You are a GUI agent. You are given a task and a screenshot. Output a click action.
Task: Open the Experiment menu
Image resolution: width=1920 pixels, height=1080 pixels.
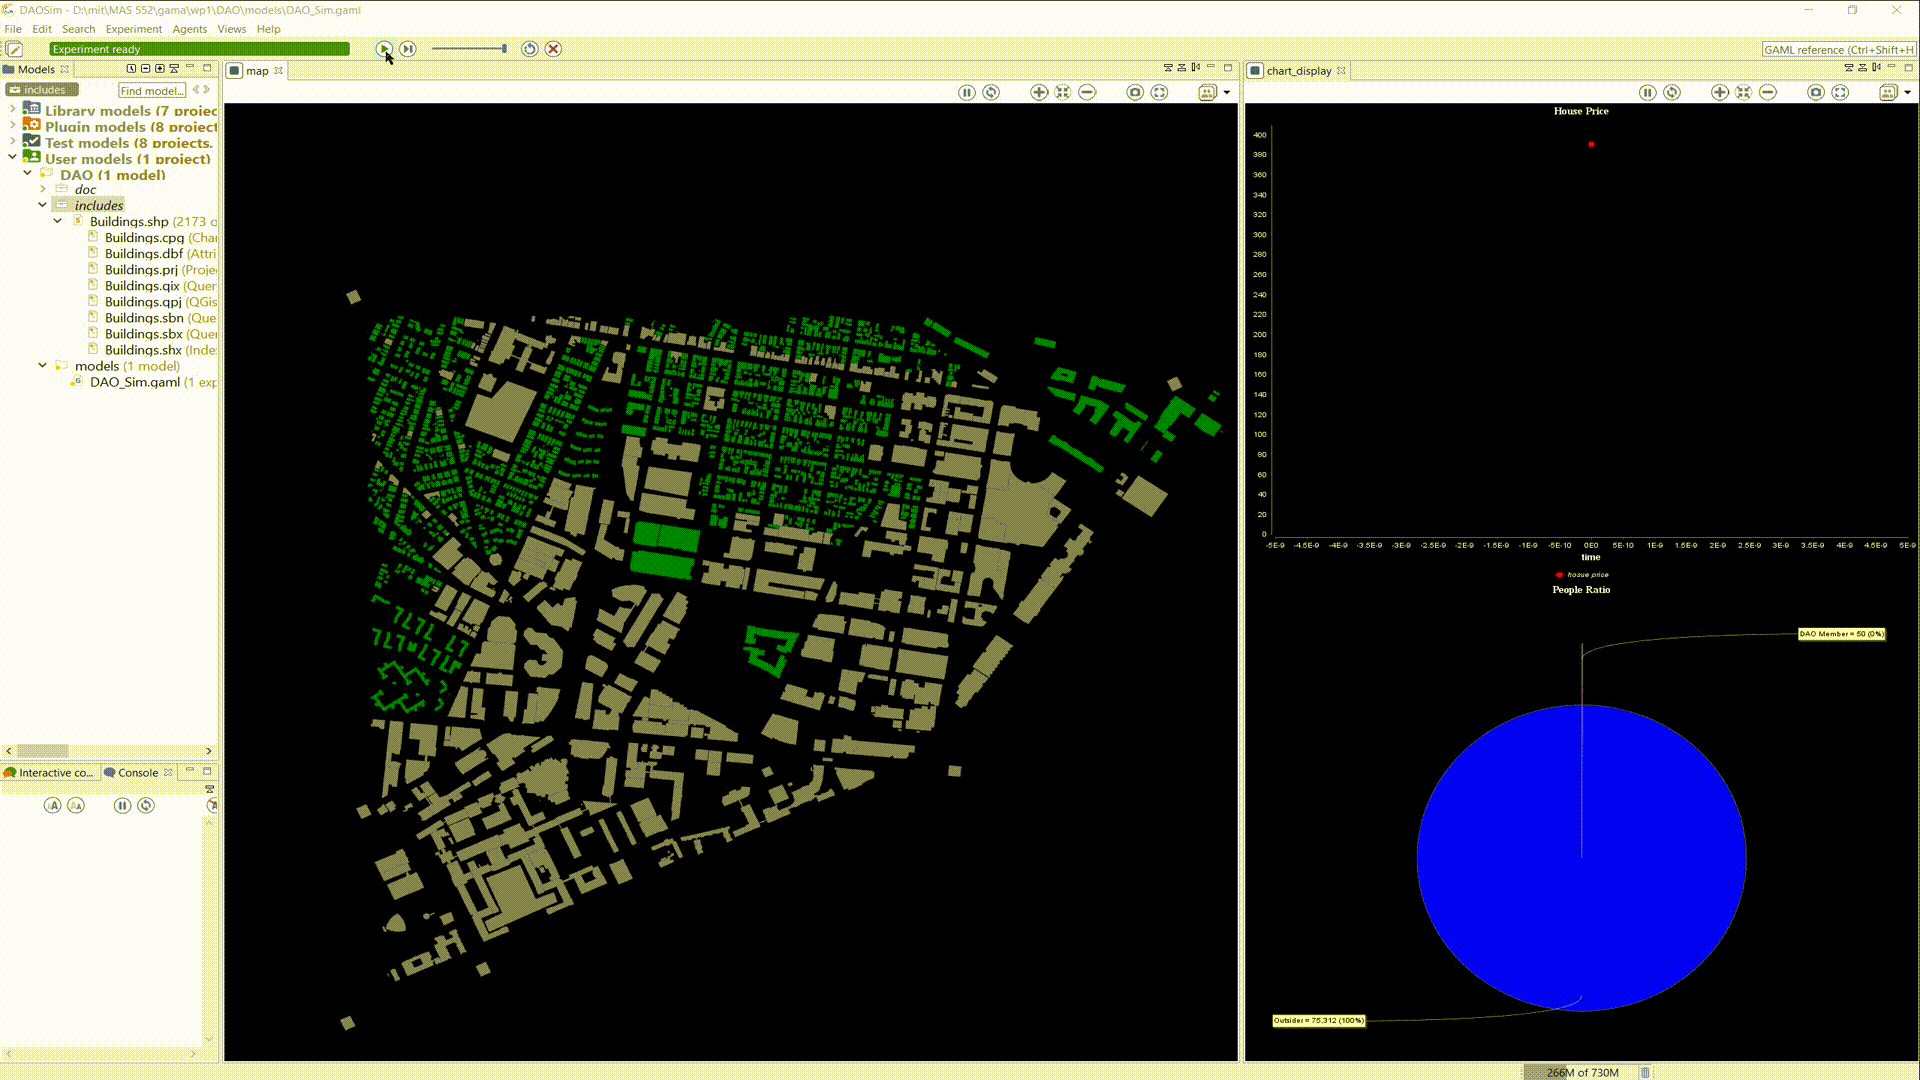tap(133, 29)
